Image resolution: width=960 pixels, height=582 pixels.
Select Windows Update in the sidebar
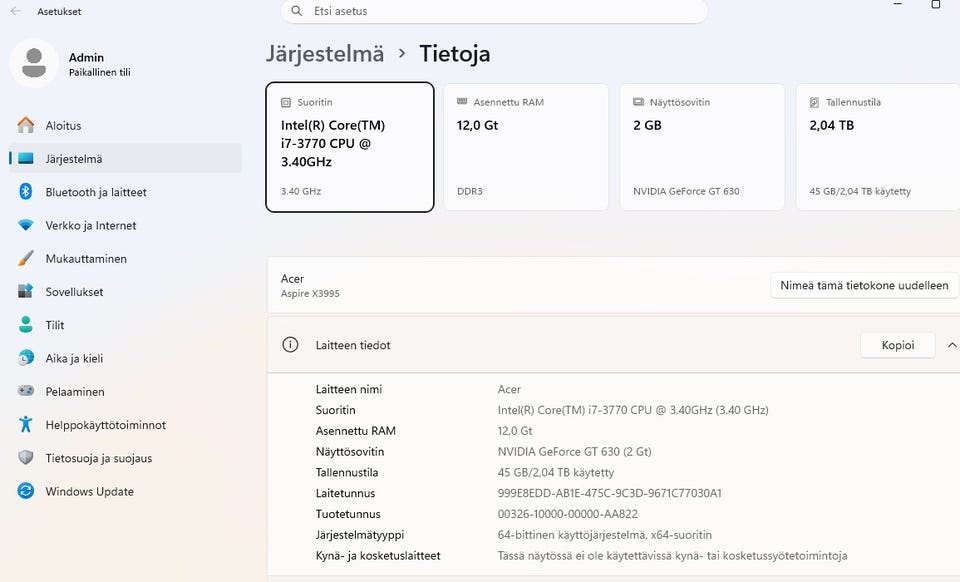(126, 491)
